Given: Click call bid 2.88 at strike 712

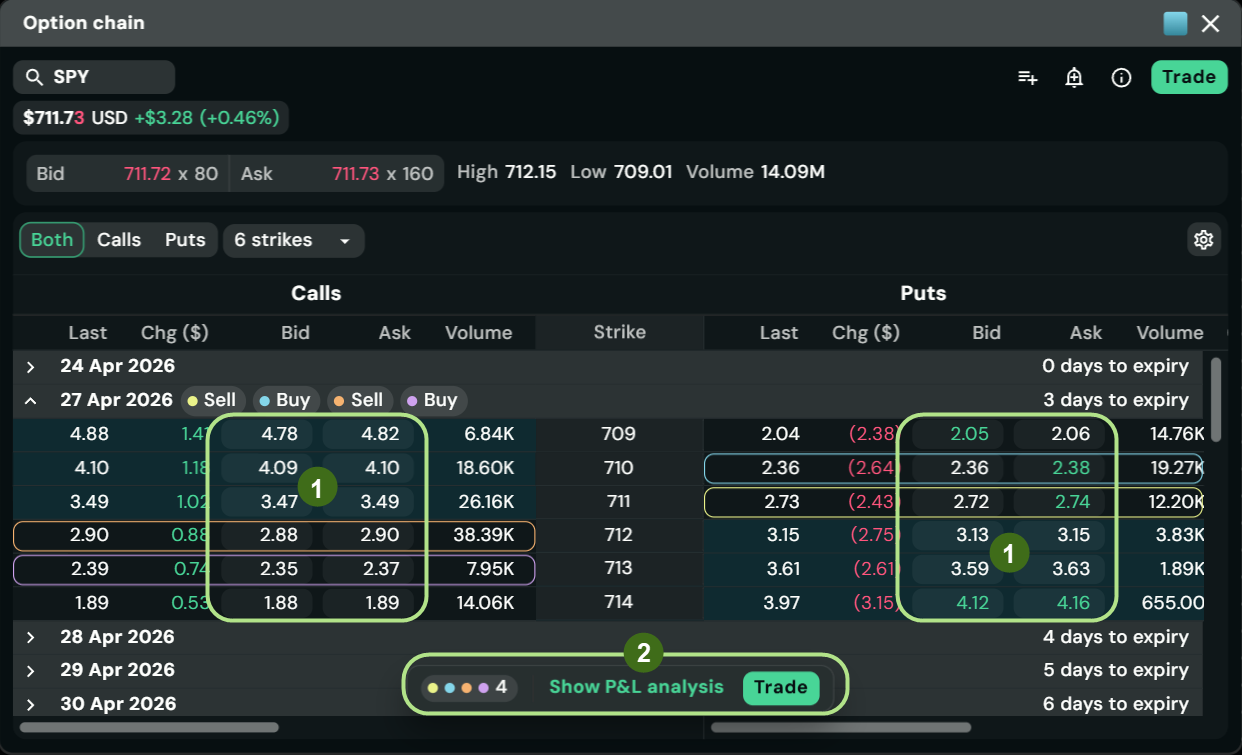Looking at the screenshot, I should pos(268,535).
